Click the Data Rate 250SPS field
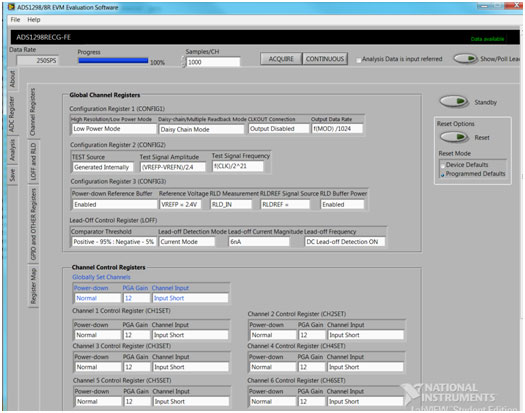 [37, 61]
